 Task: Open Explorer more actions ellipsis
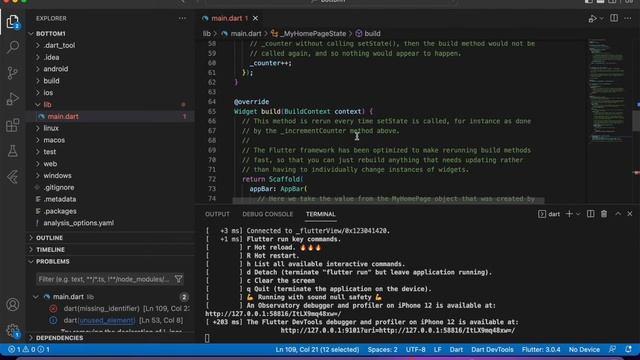coord(182,18)
